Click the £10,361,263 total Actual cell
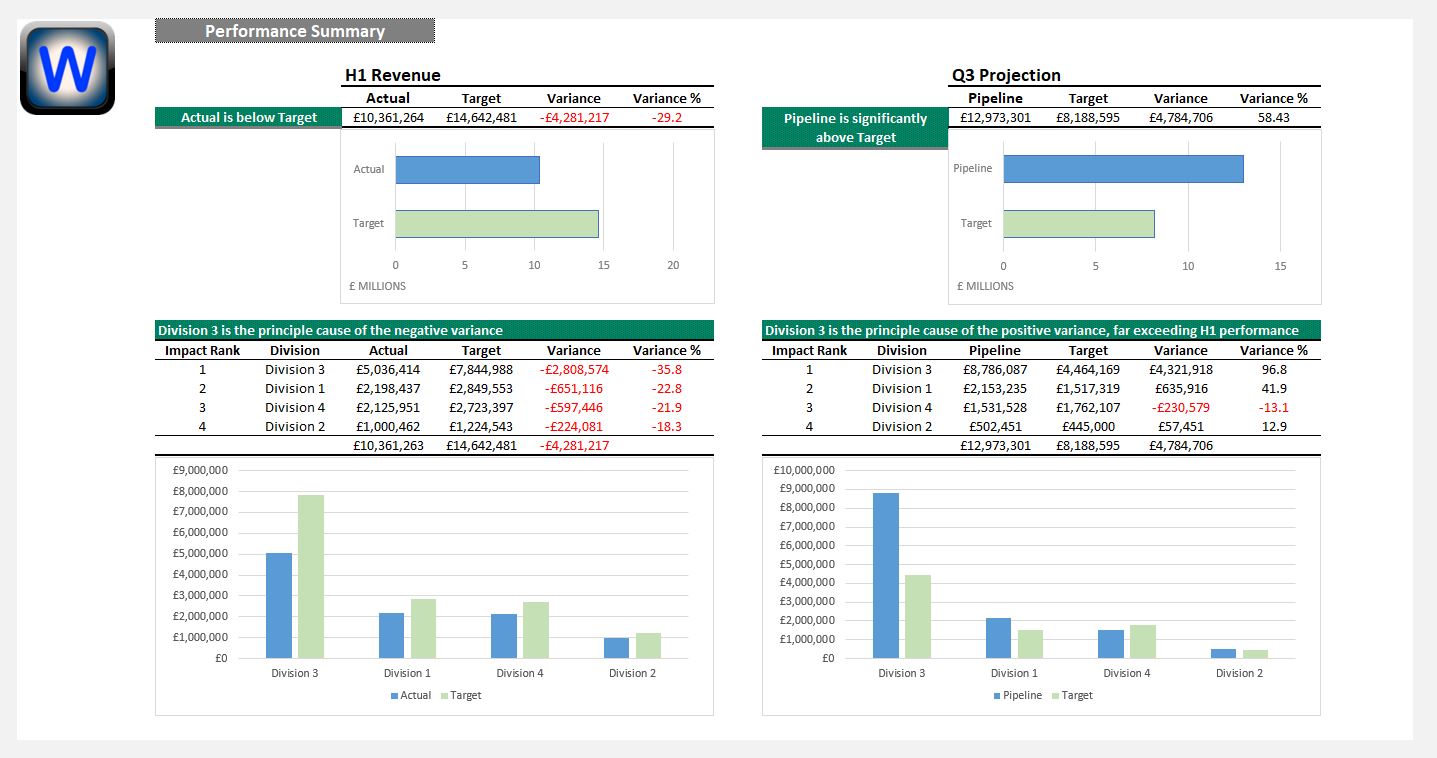 (388, 446)
